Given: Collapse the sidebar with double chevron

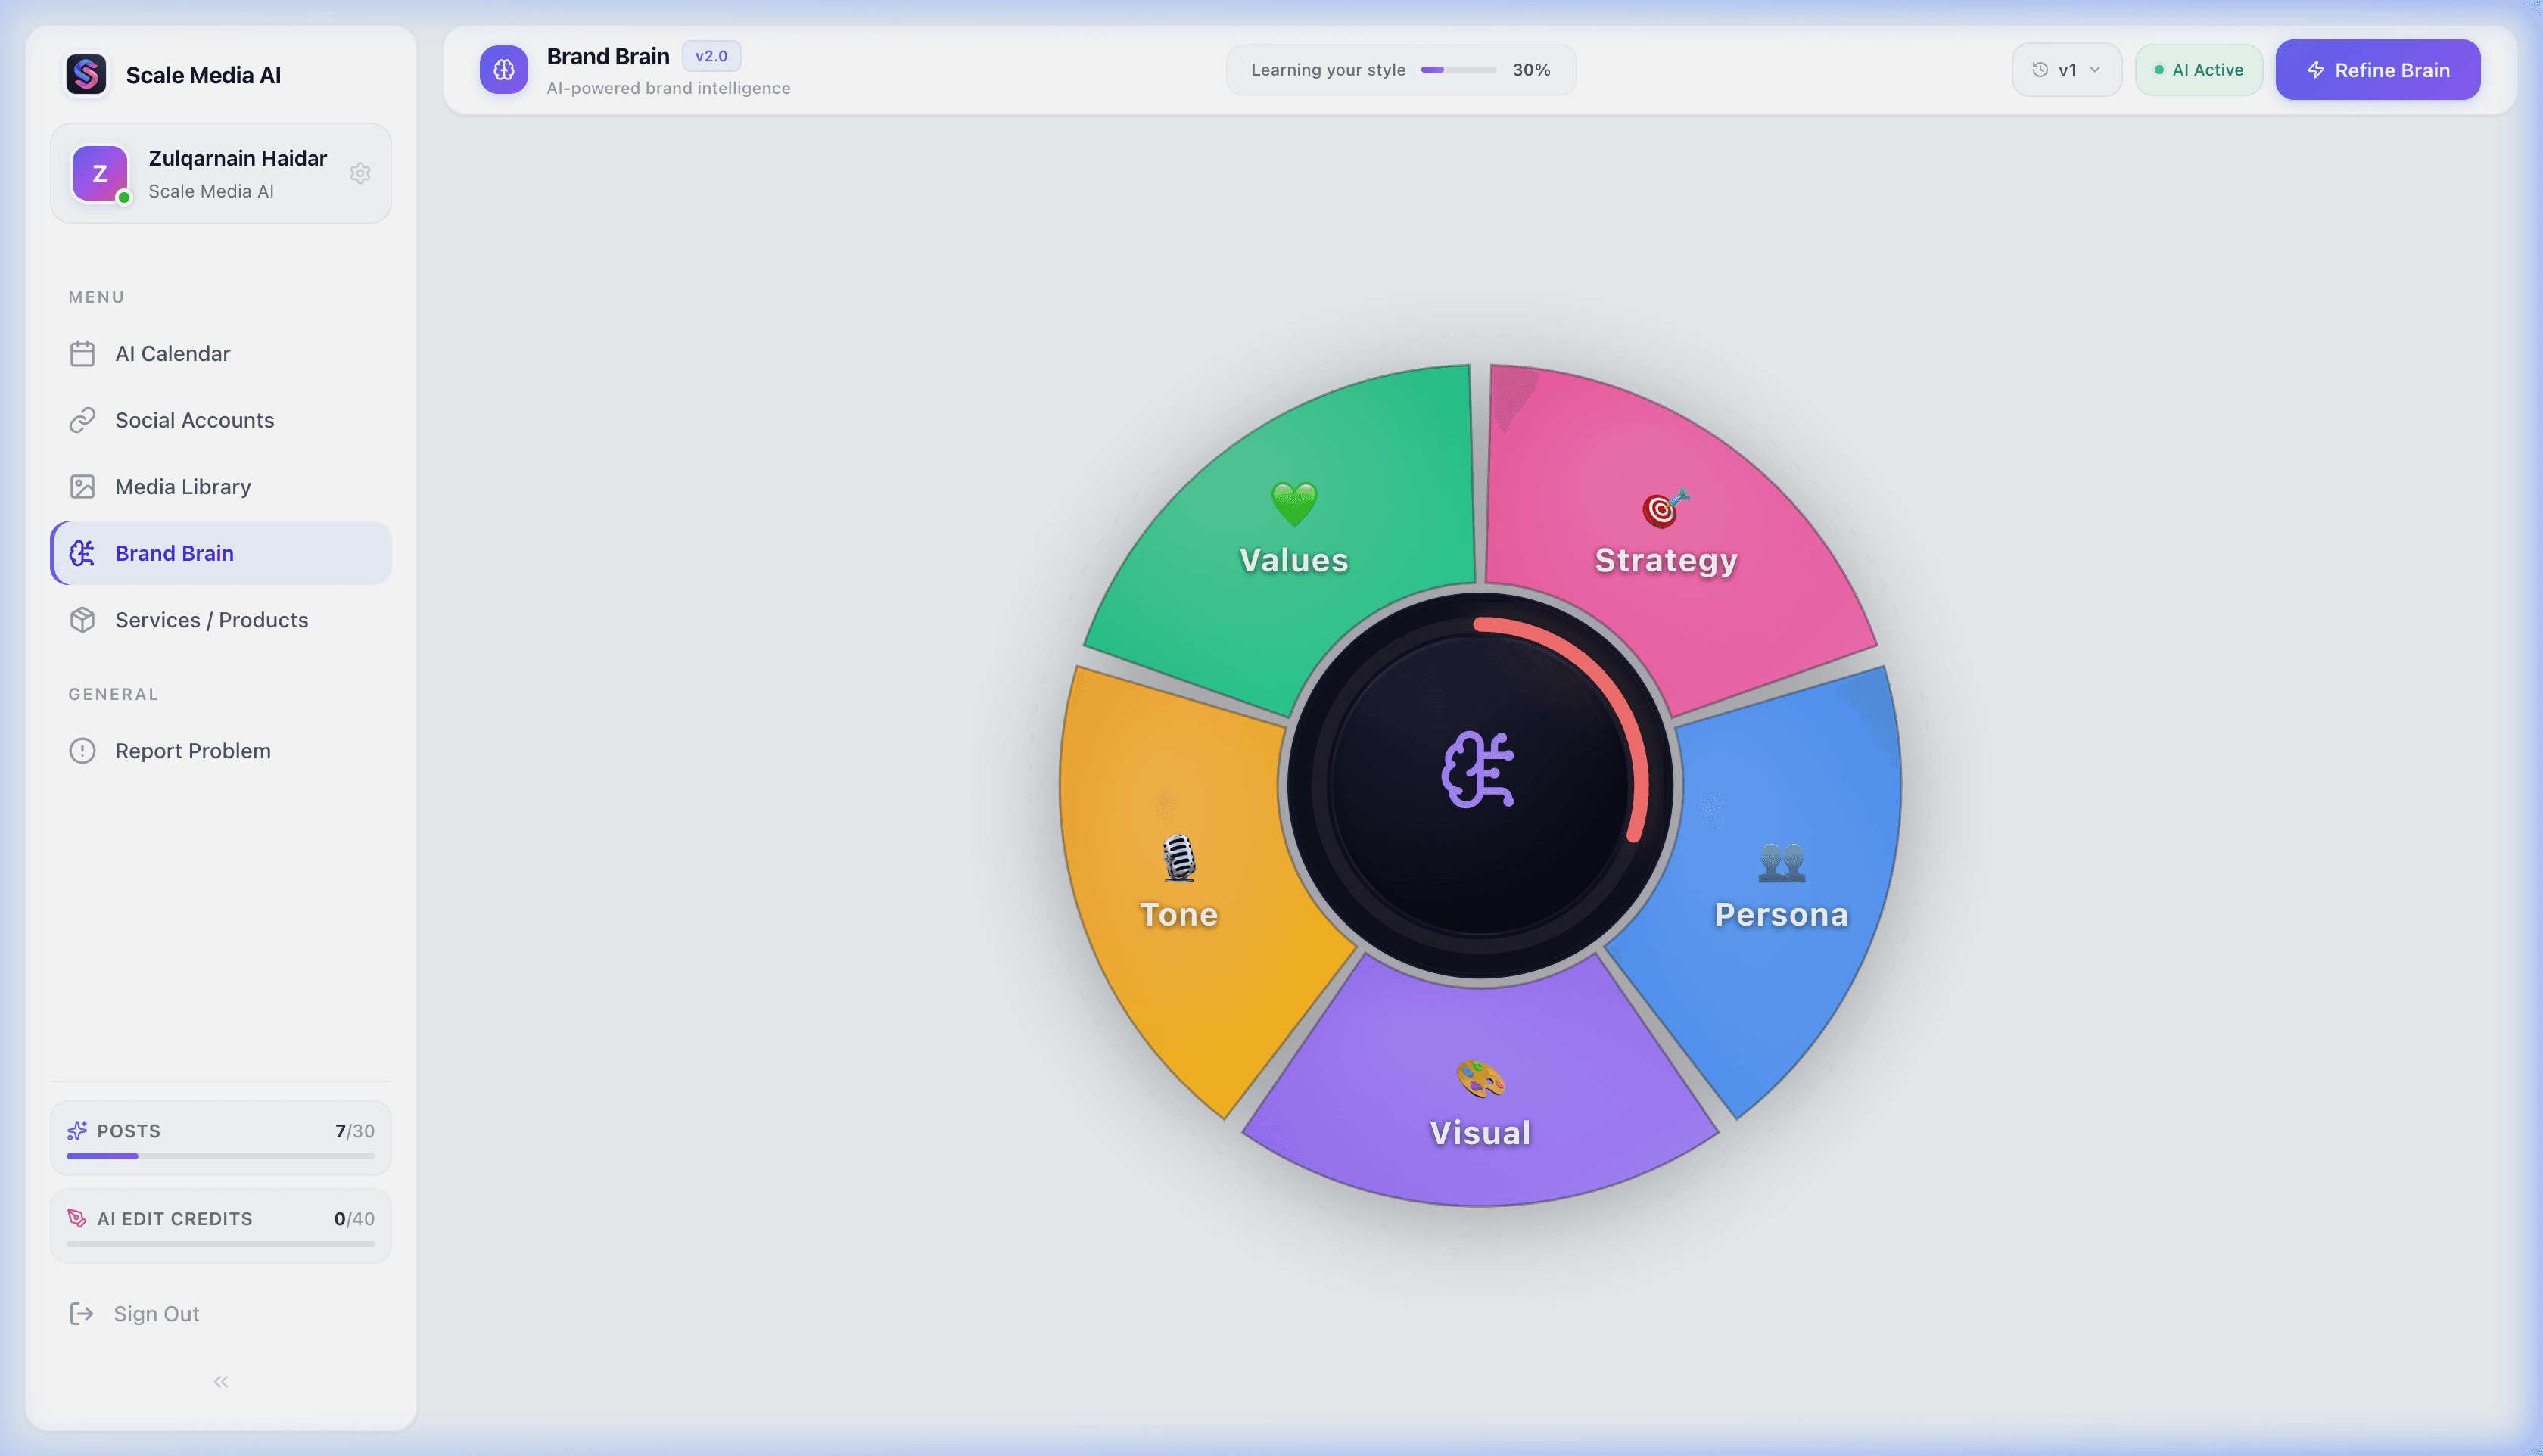Looking at the screenshot, I should pyautogui.click(x=221, y=1381).
